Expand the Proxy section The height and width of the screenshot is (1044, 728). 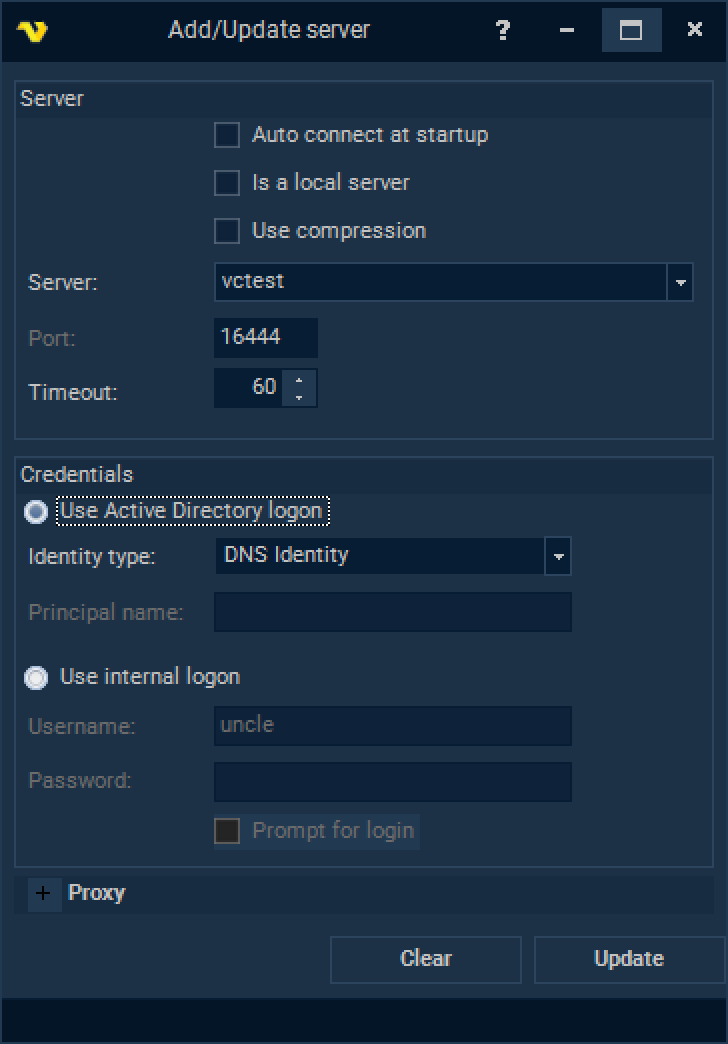click(x=43, y=892)
